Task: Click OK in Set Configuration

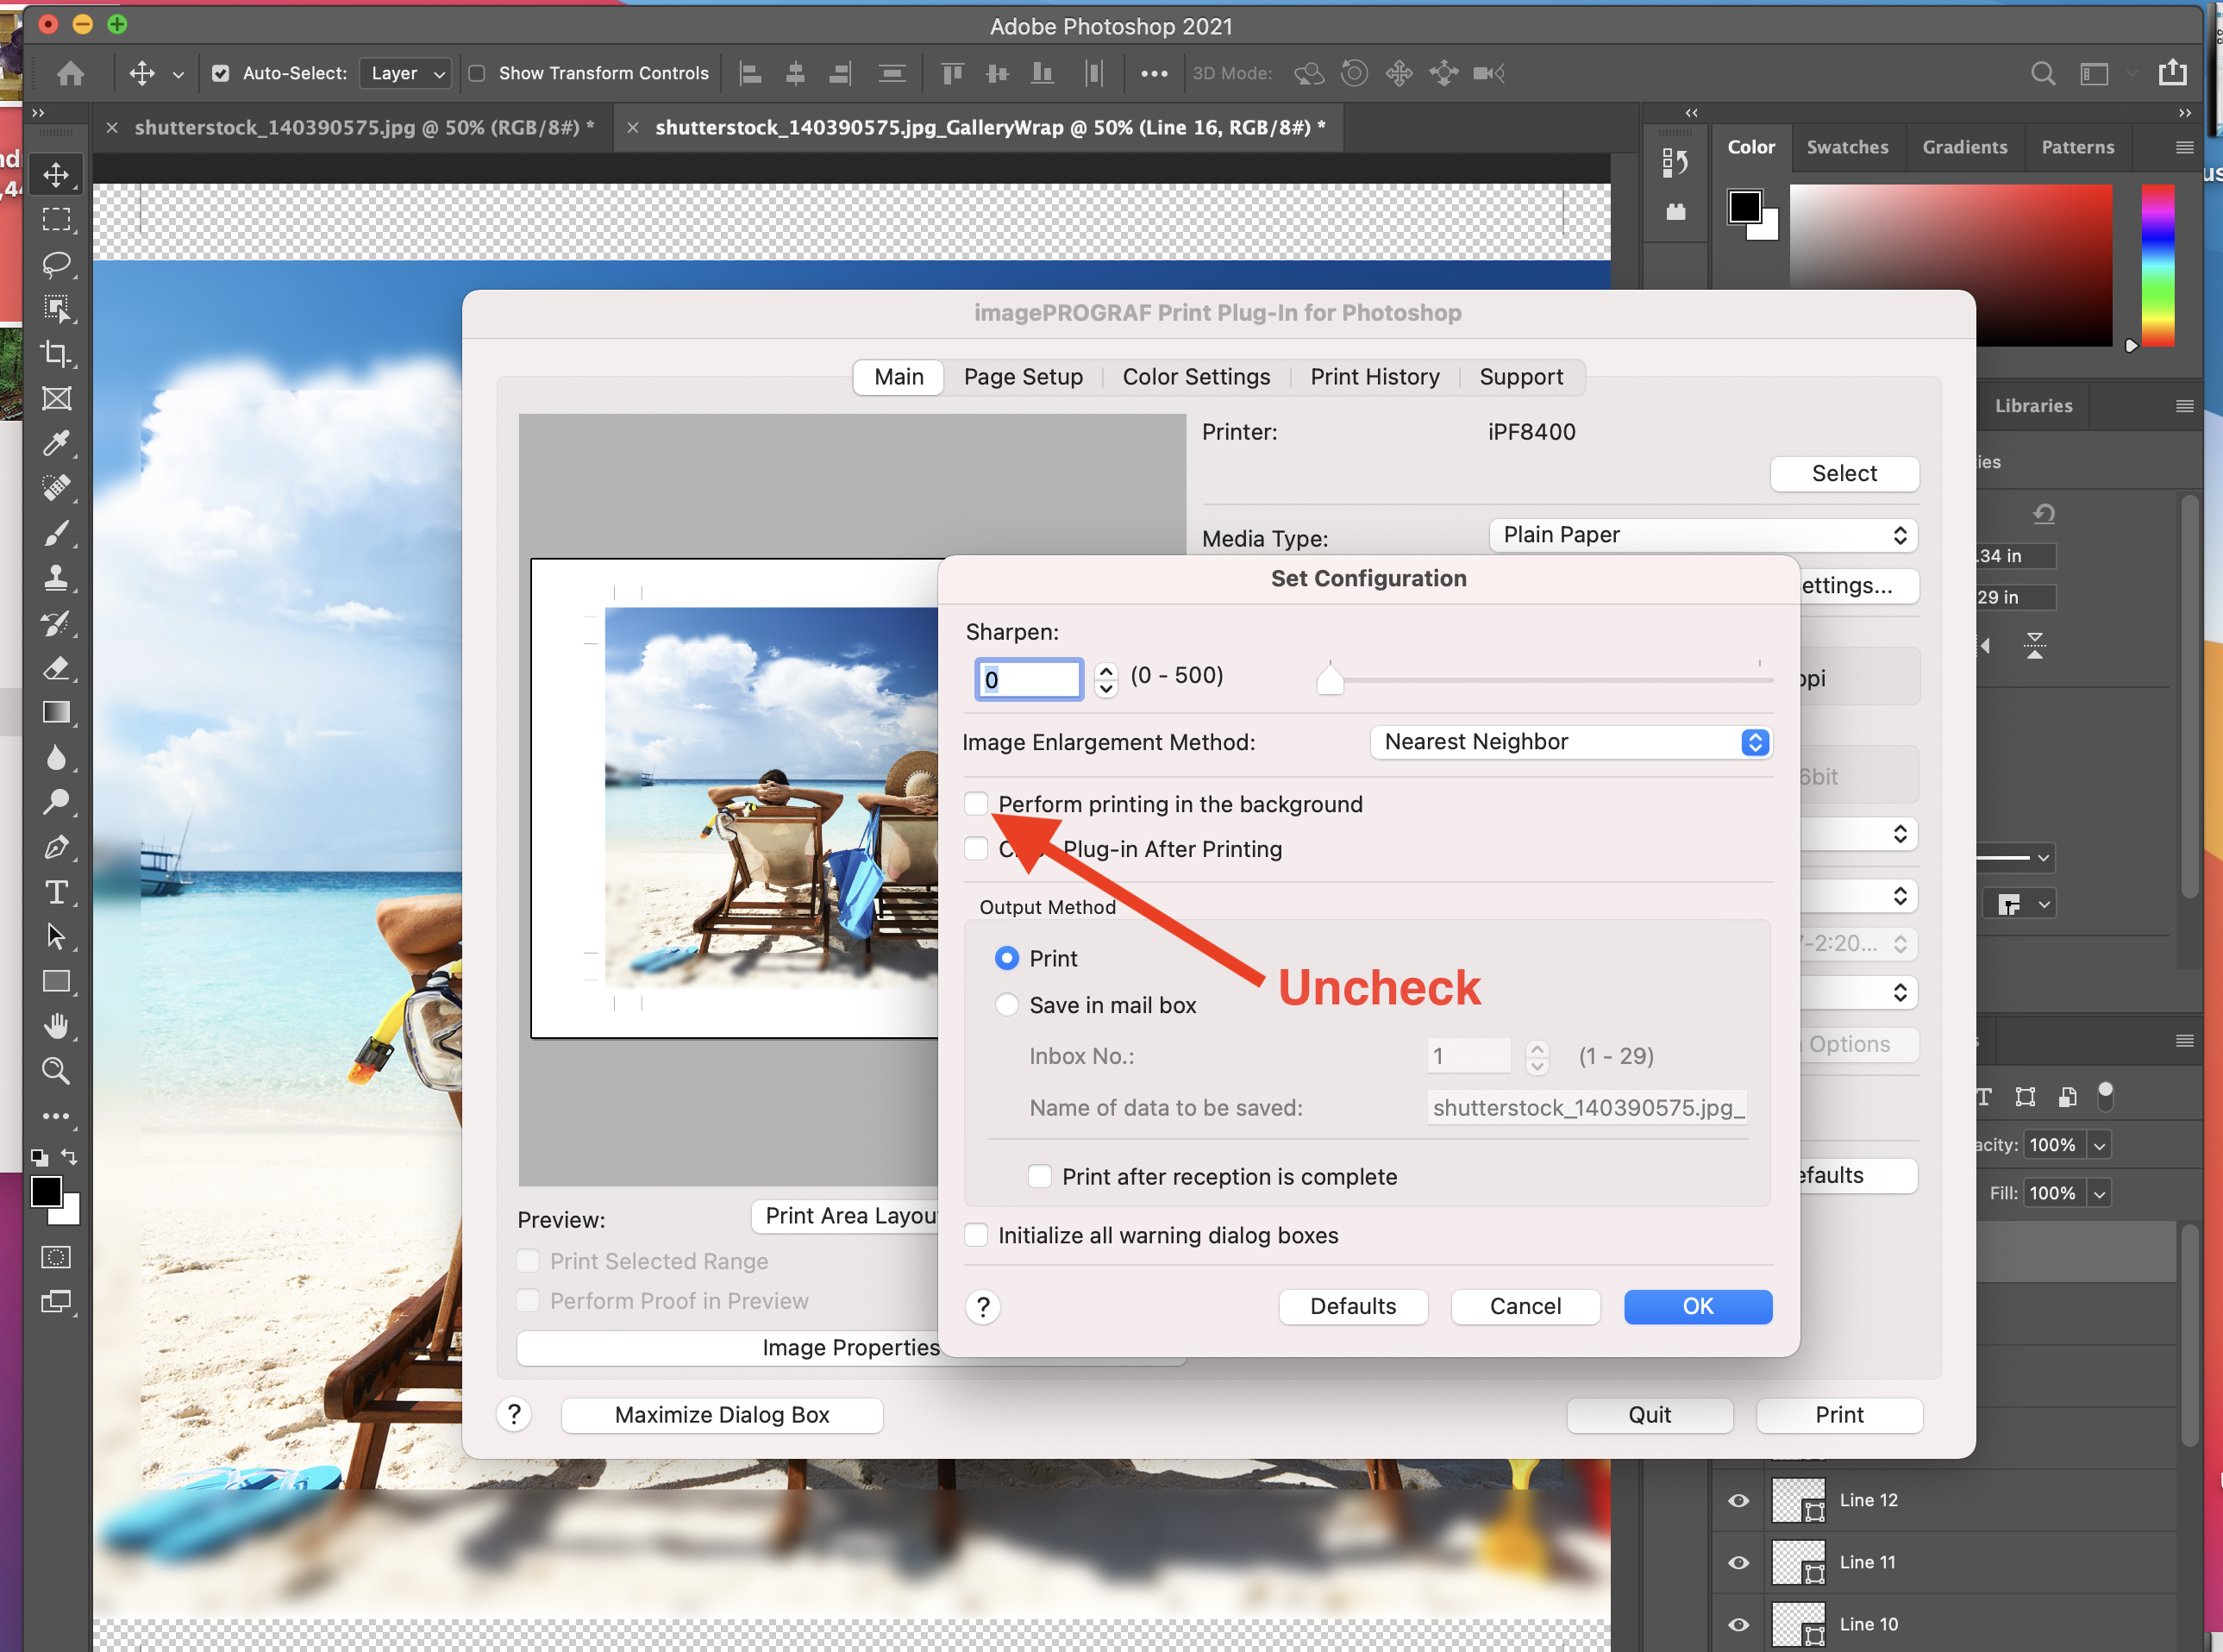Action: (x=1697, y=1306)
